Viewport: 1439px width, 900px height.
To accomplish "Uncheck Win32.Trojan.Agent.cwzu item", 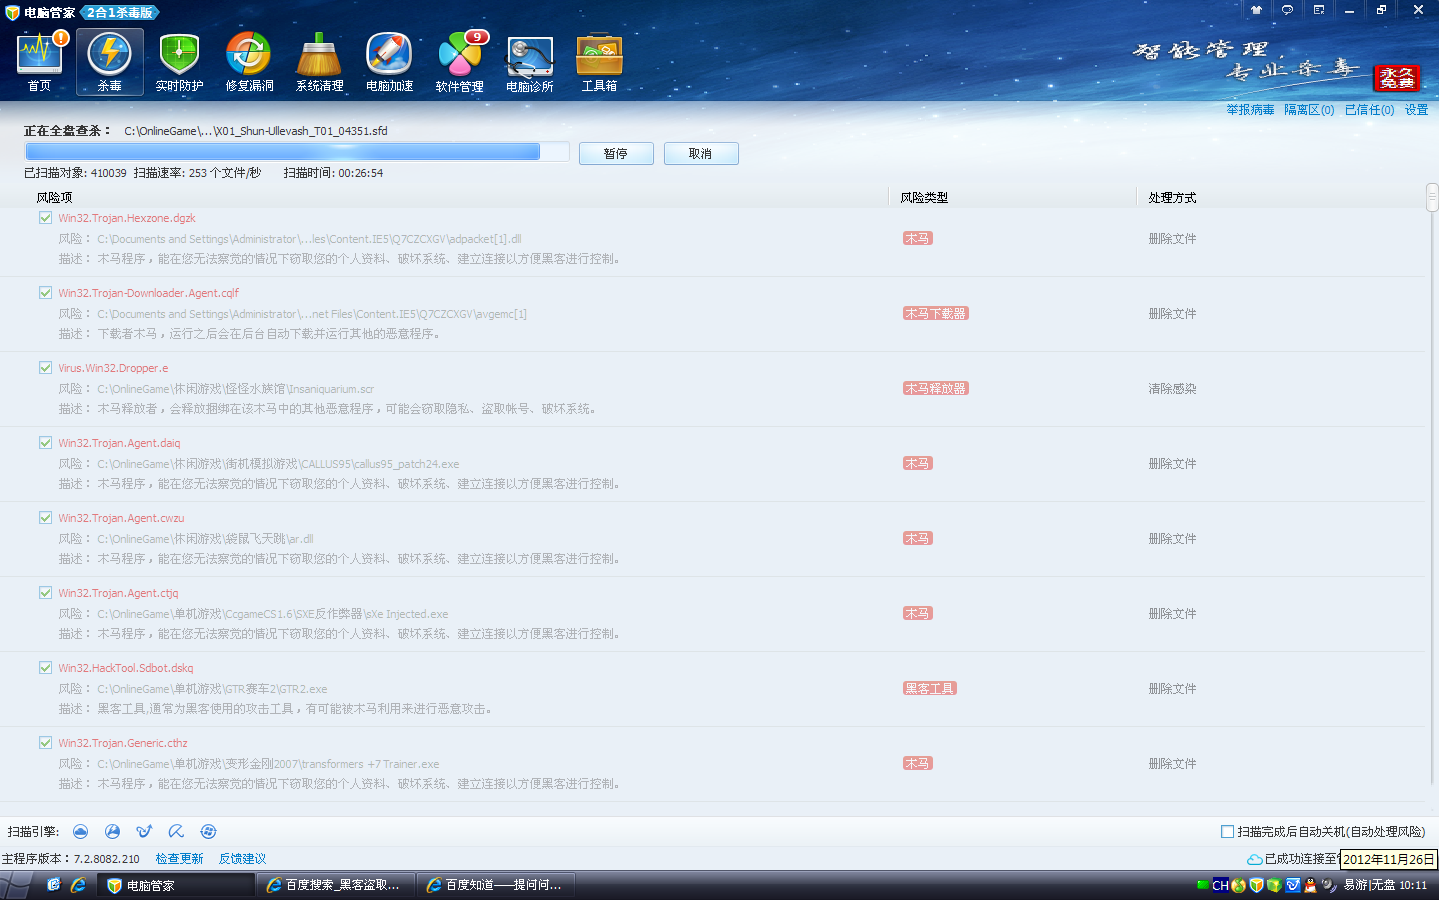I will coord(45,517).
